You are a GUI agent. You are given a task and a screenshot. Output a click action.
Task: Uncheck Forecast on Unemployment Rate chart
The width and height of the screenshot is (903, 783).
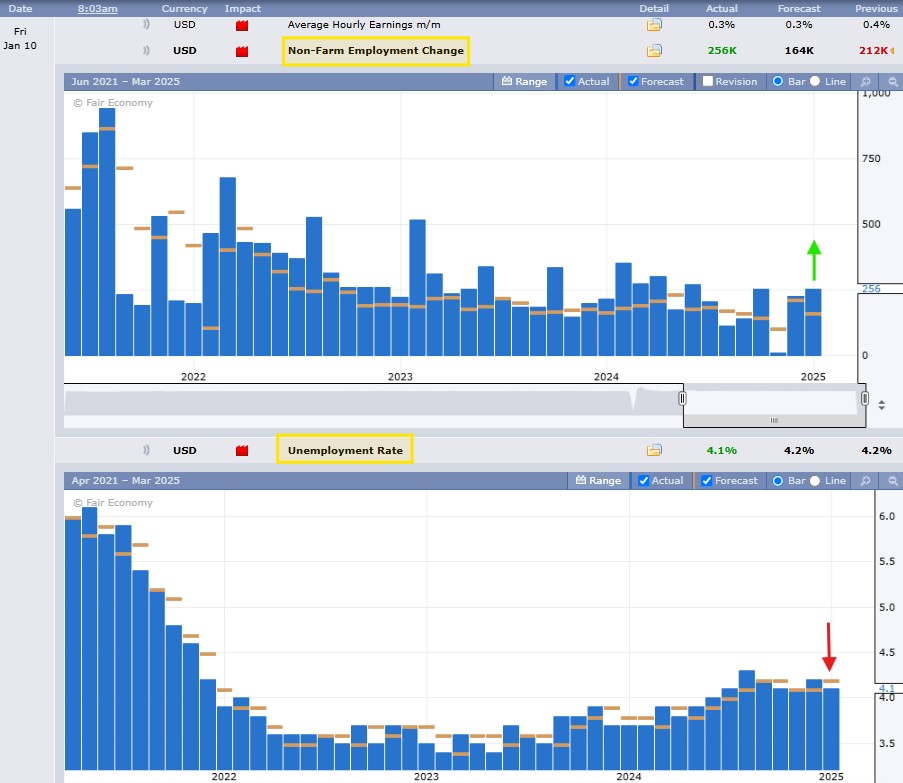[707, 480]
